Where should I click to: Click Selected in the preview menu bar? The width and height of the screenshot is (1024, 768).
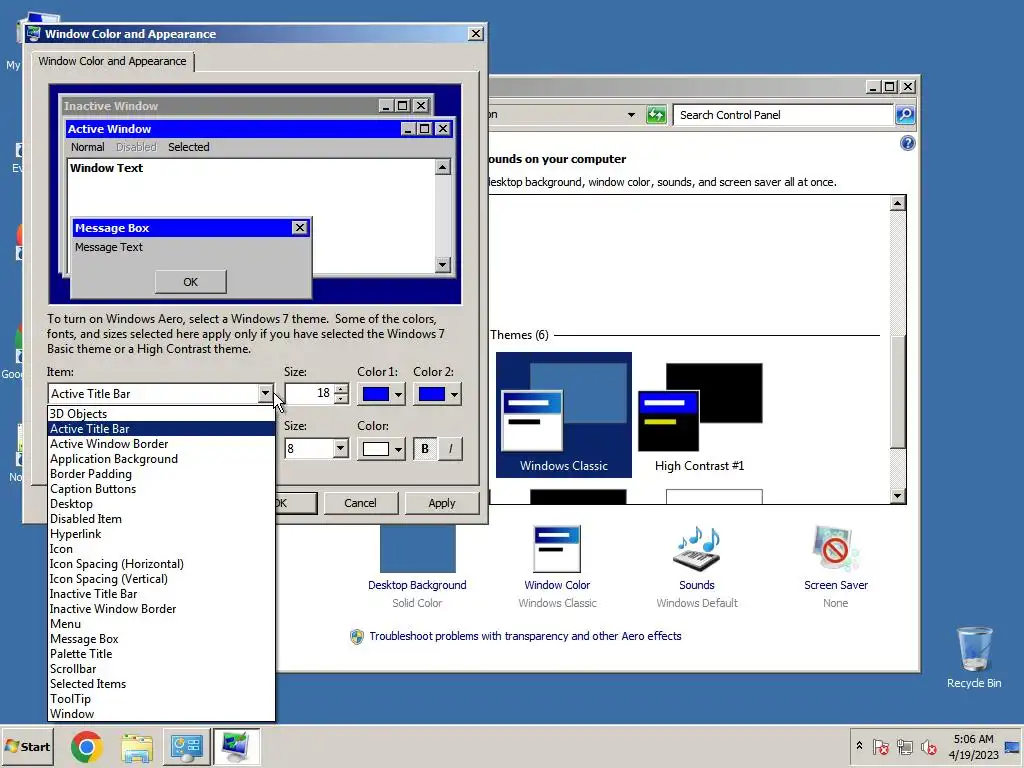point(189,148)
